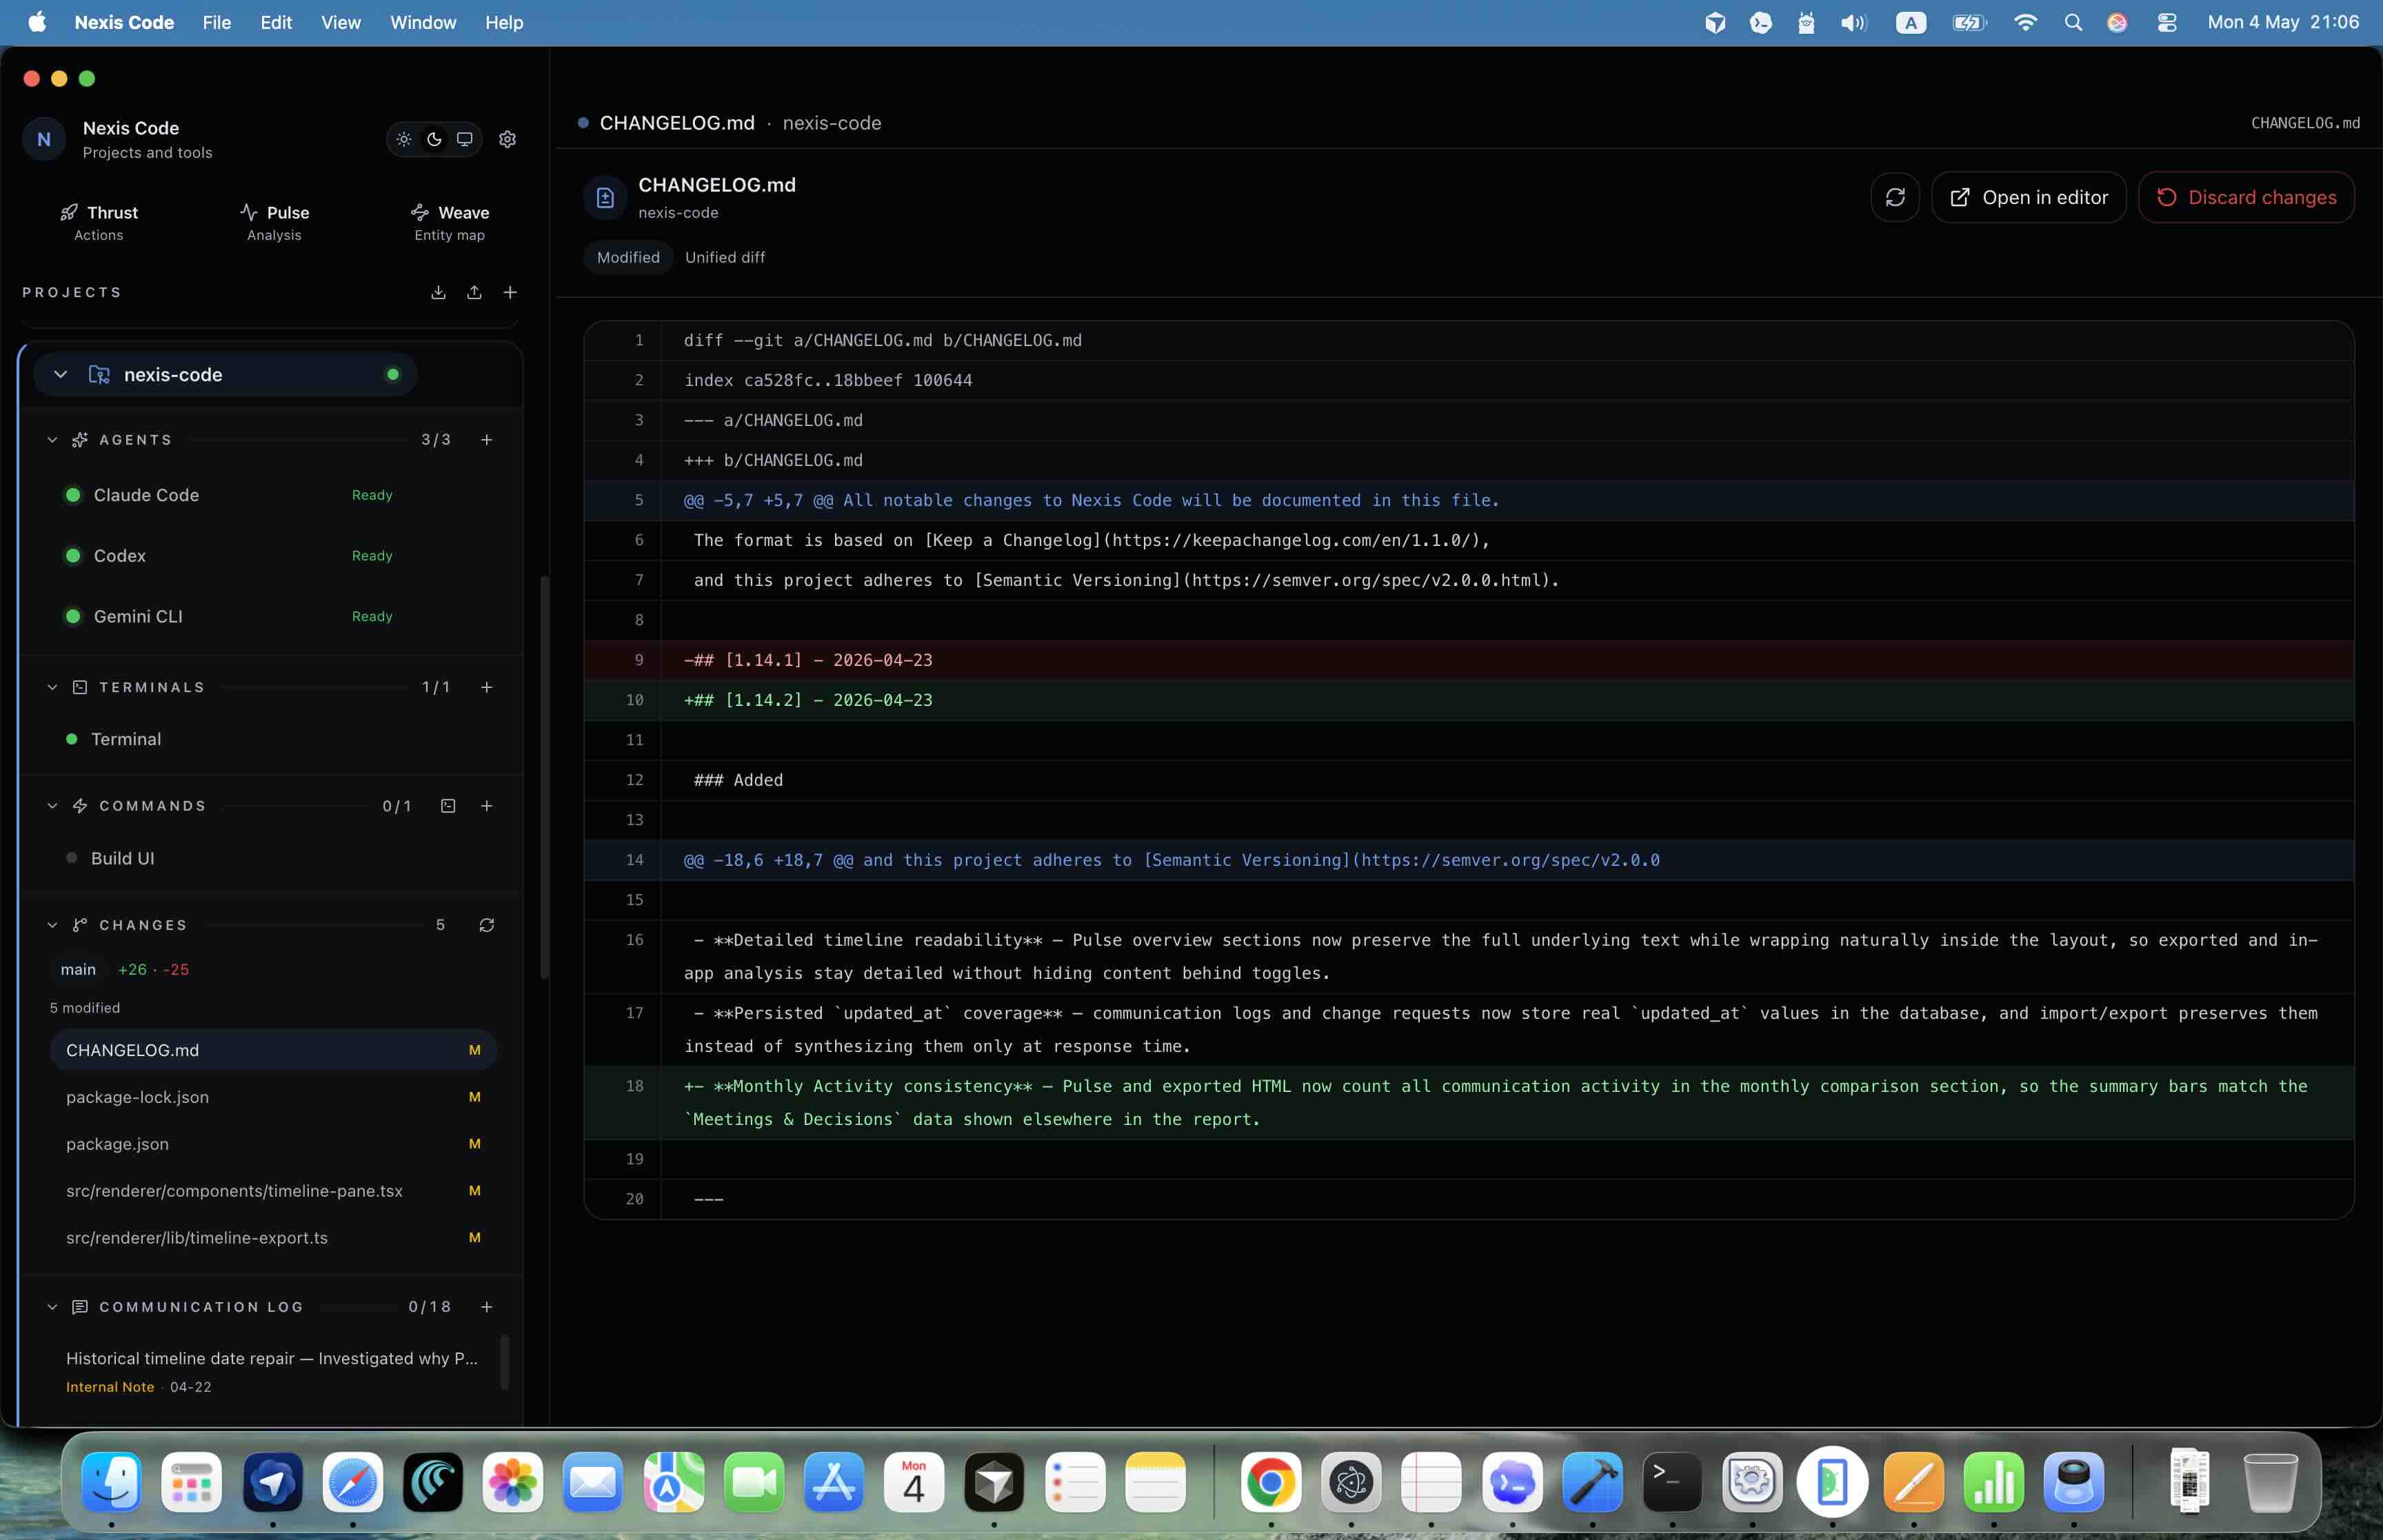Open Safari from the dock

[x=353, y=1482]
